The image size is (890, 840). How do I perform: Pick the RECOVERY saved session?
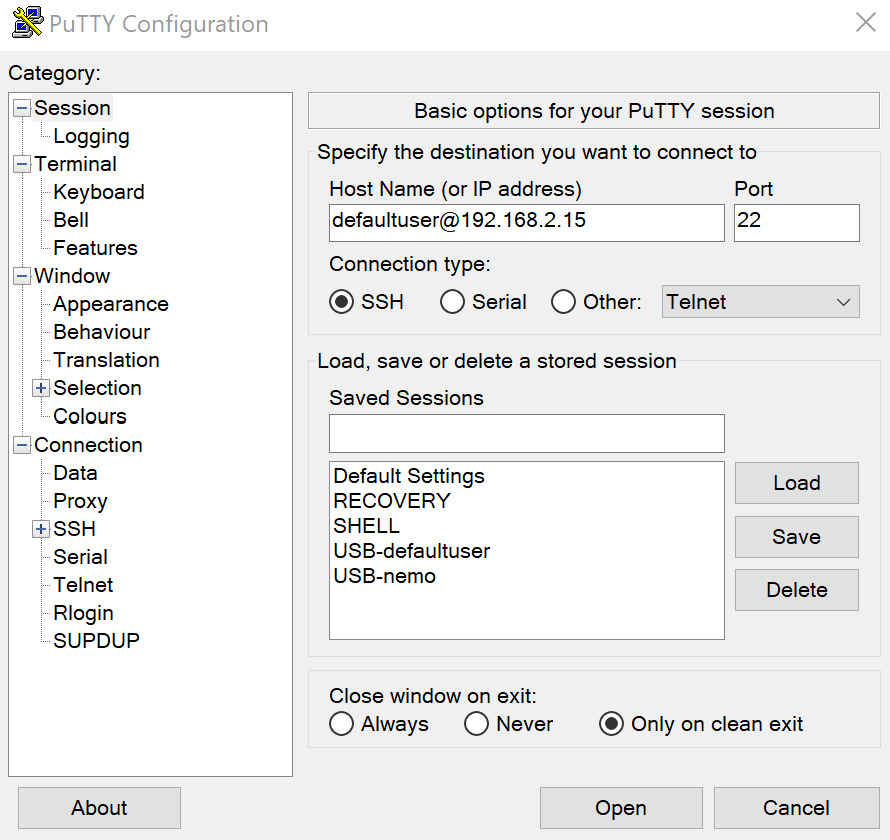392,501
